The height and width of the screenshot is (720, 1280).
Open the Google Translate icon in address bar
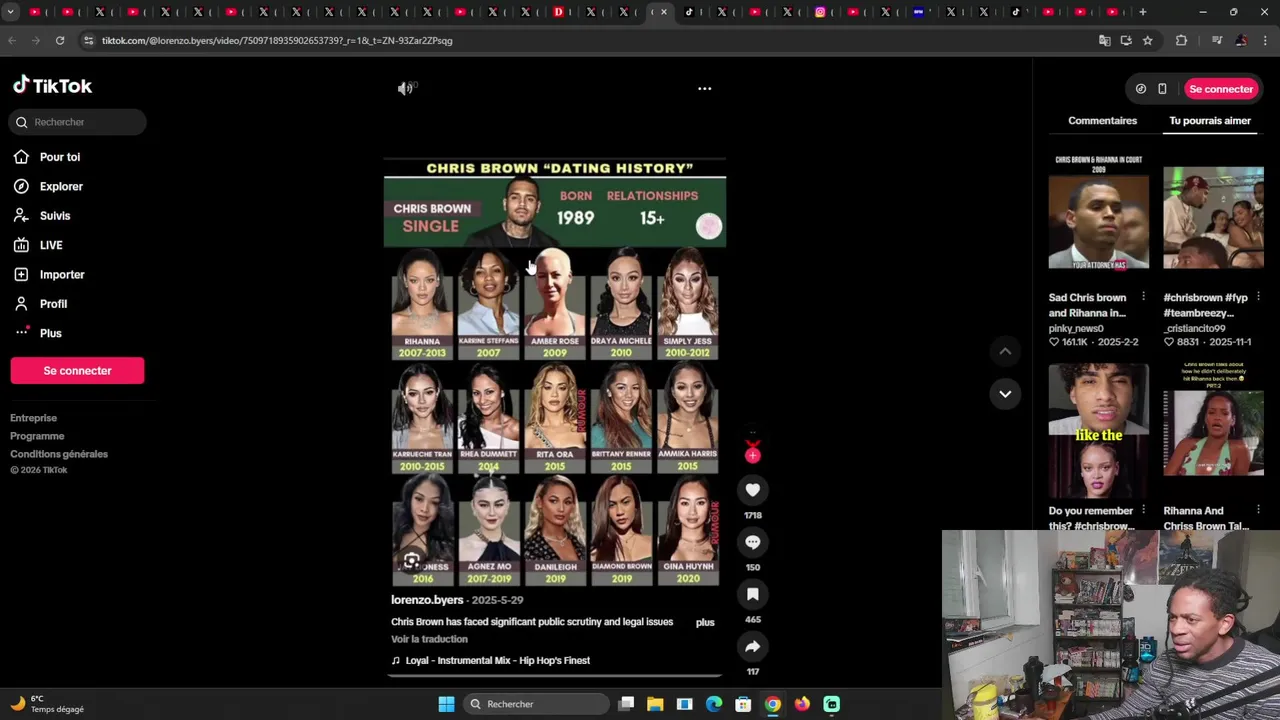[1104, 41]
